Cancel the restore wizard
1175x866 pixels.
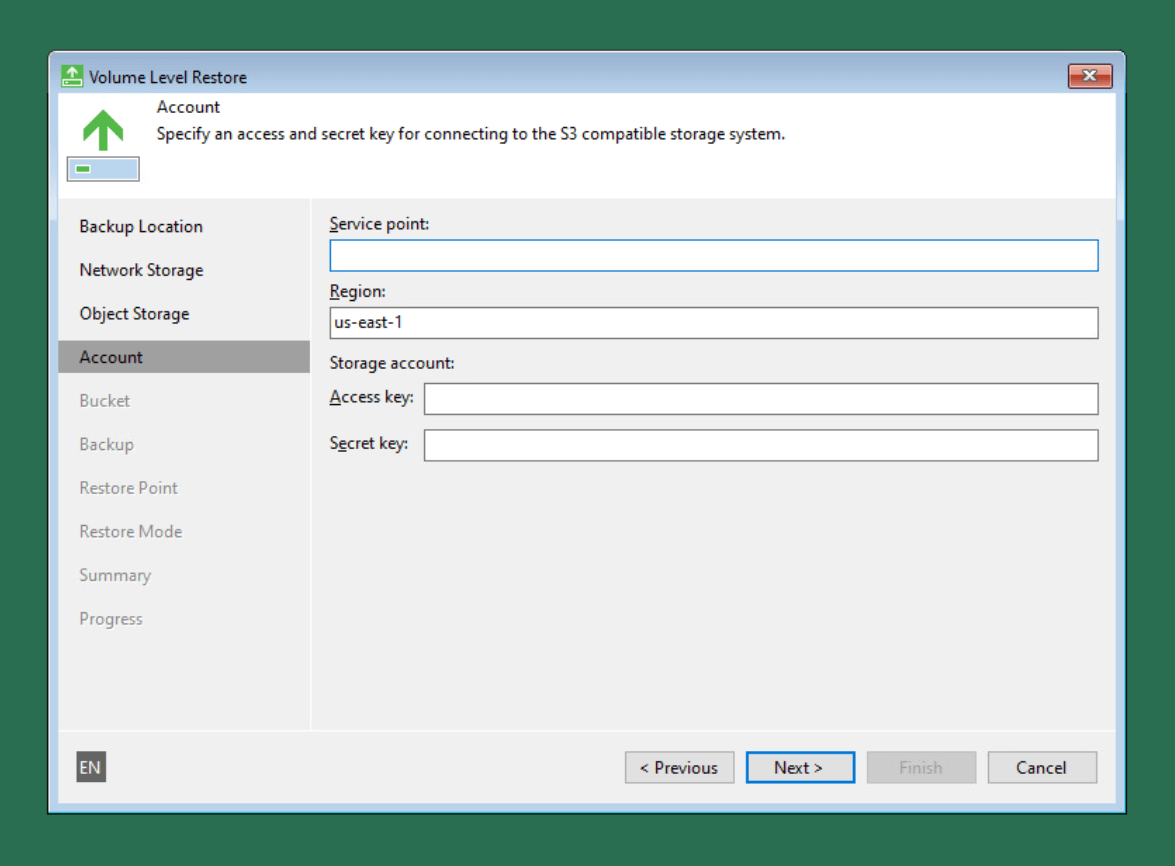click(1041, 767)
